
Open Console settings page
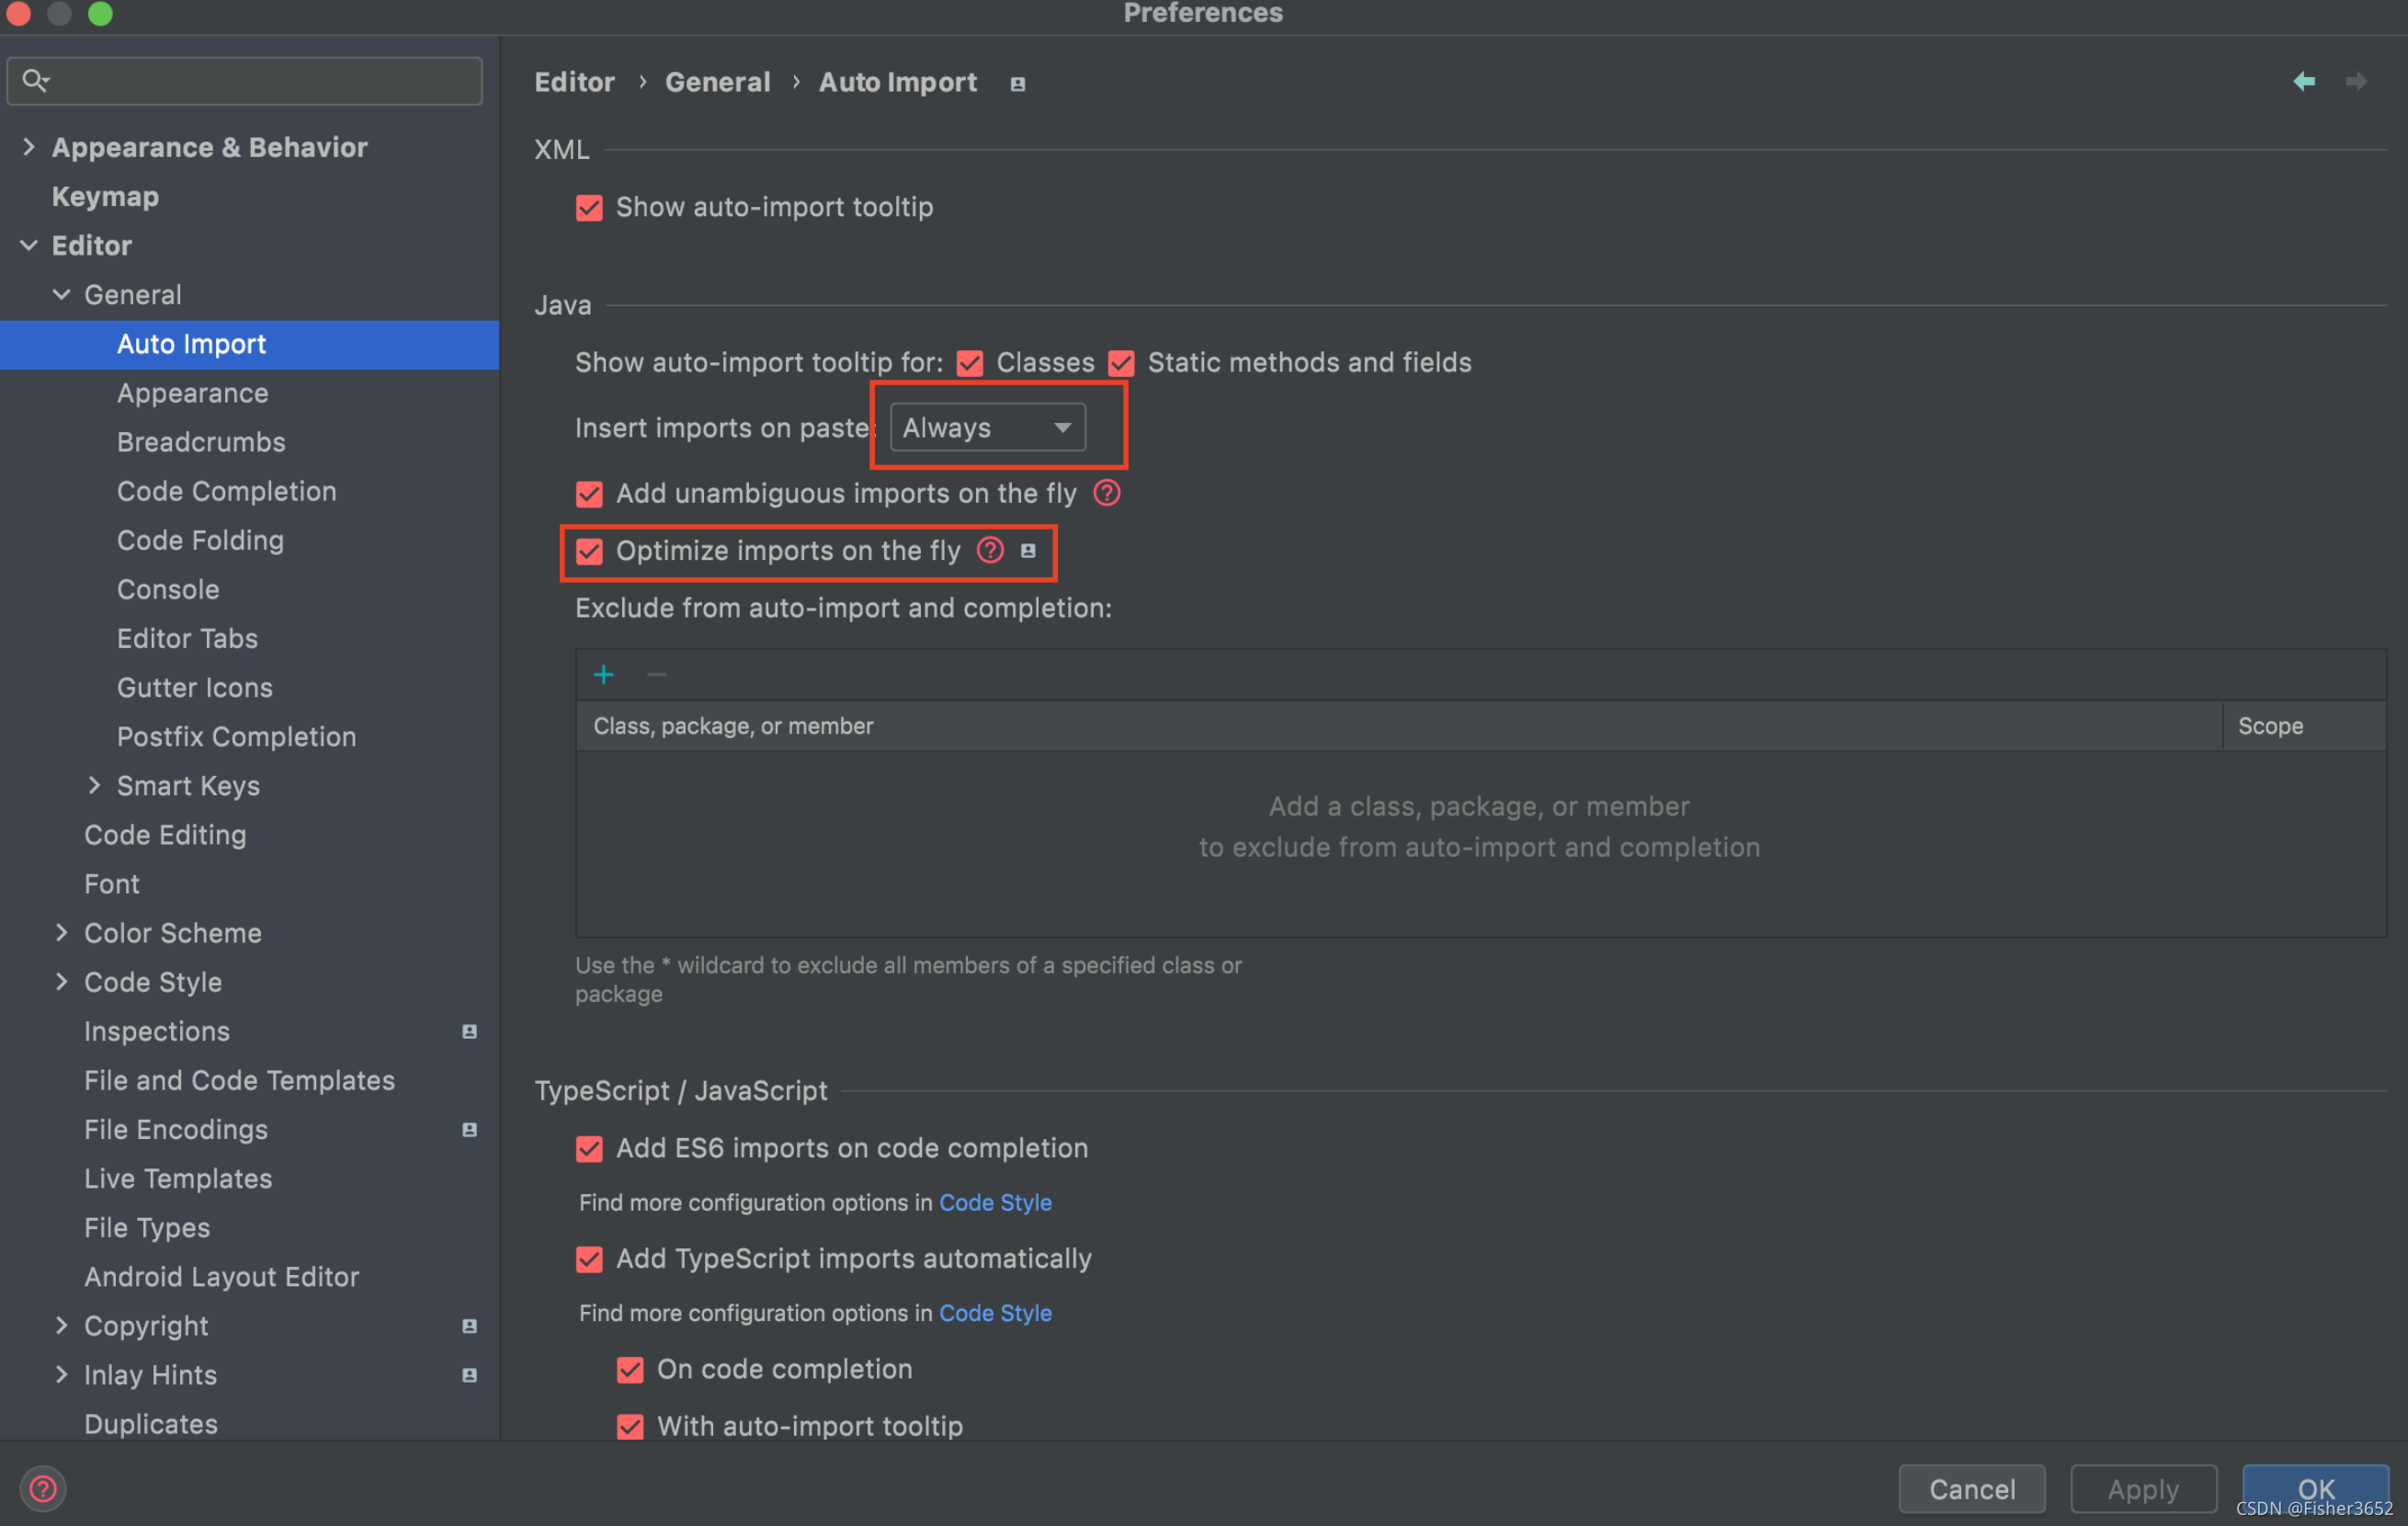pos(168,589)
